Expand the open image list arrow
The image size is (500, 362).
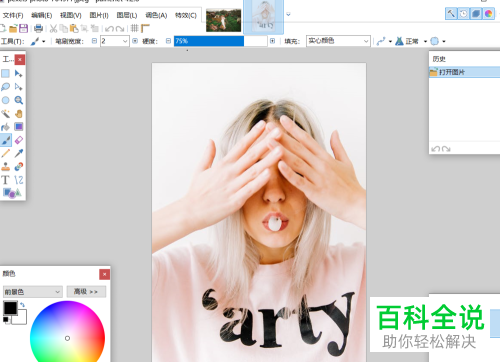click(x=288, y=14)
